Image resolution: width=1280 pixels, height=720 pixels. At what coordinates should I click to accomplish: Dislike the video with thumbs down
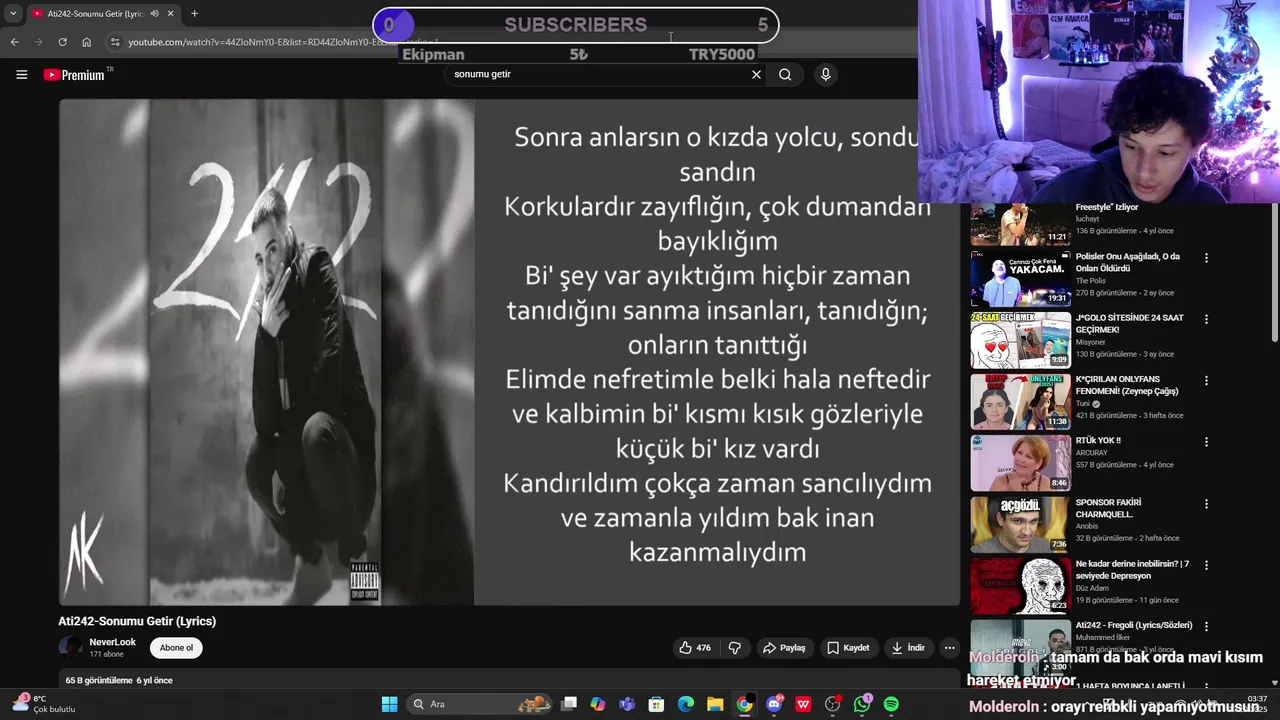734,648
